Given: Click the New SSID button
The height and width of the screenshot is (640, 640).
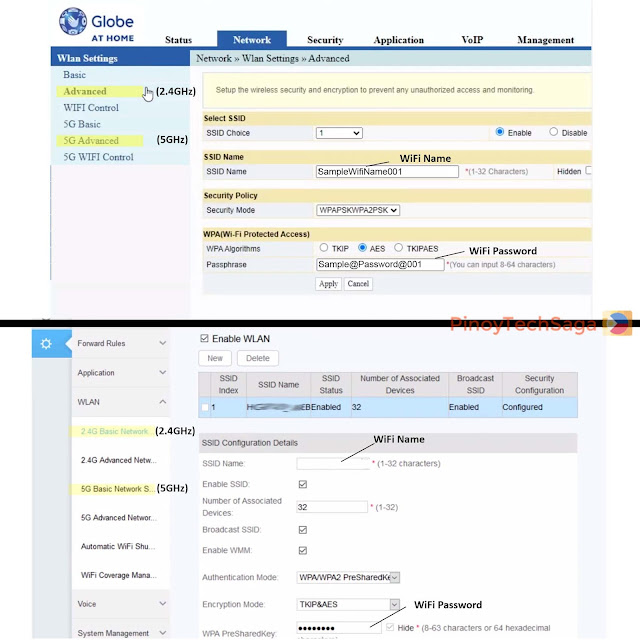Looking at the screenshot, I should (x=215, y=358).
